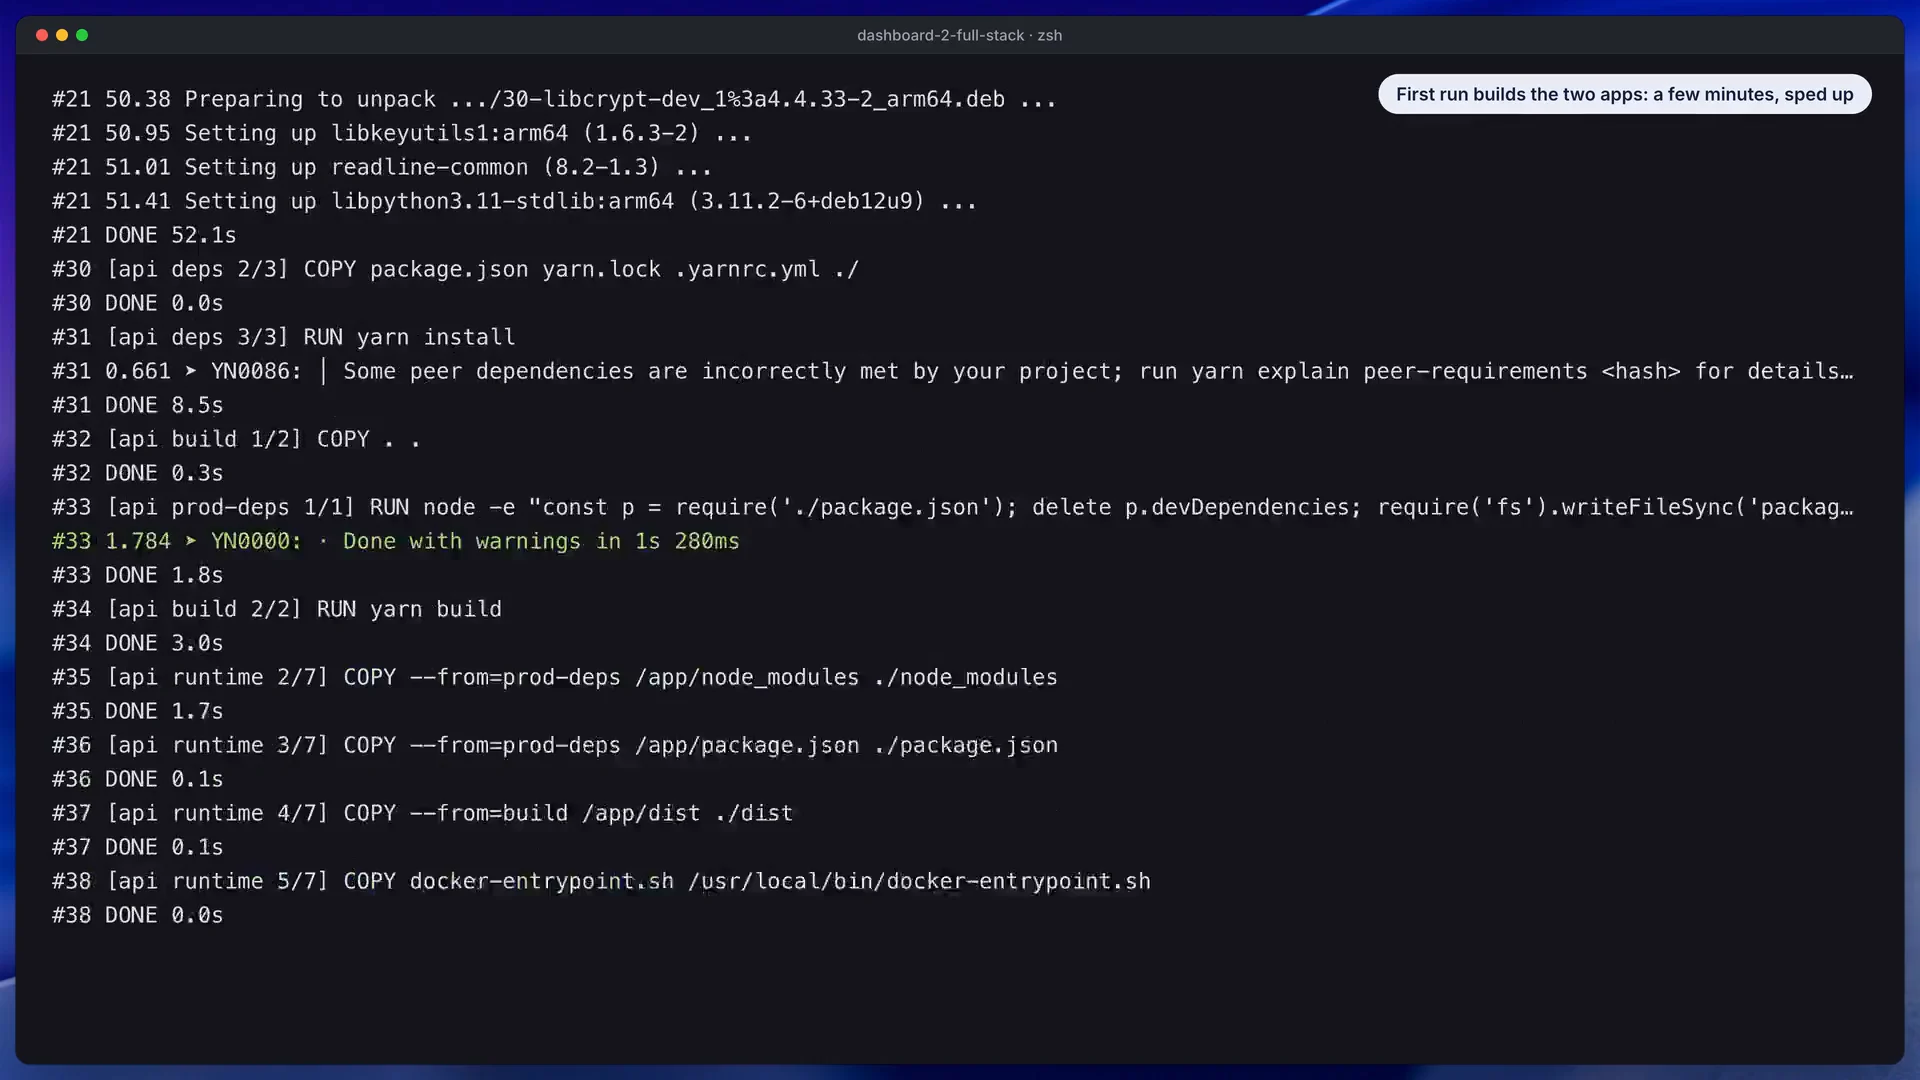Click the '#38 DONE 0.0s' line

138,915
